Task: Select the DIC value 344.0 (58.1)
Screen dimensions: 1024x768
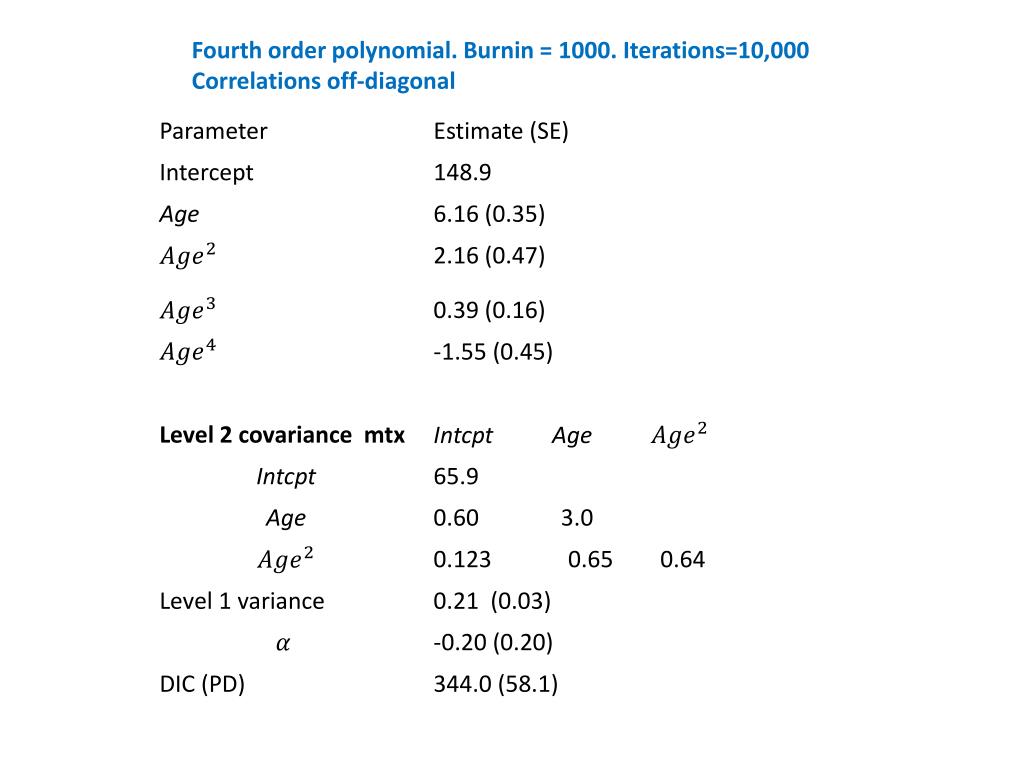Action: click(496, 685)
